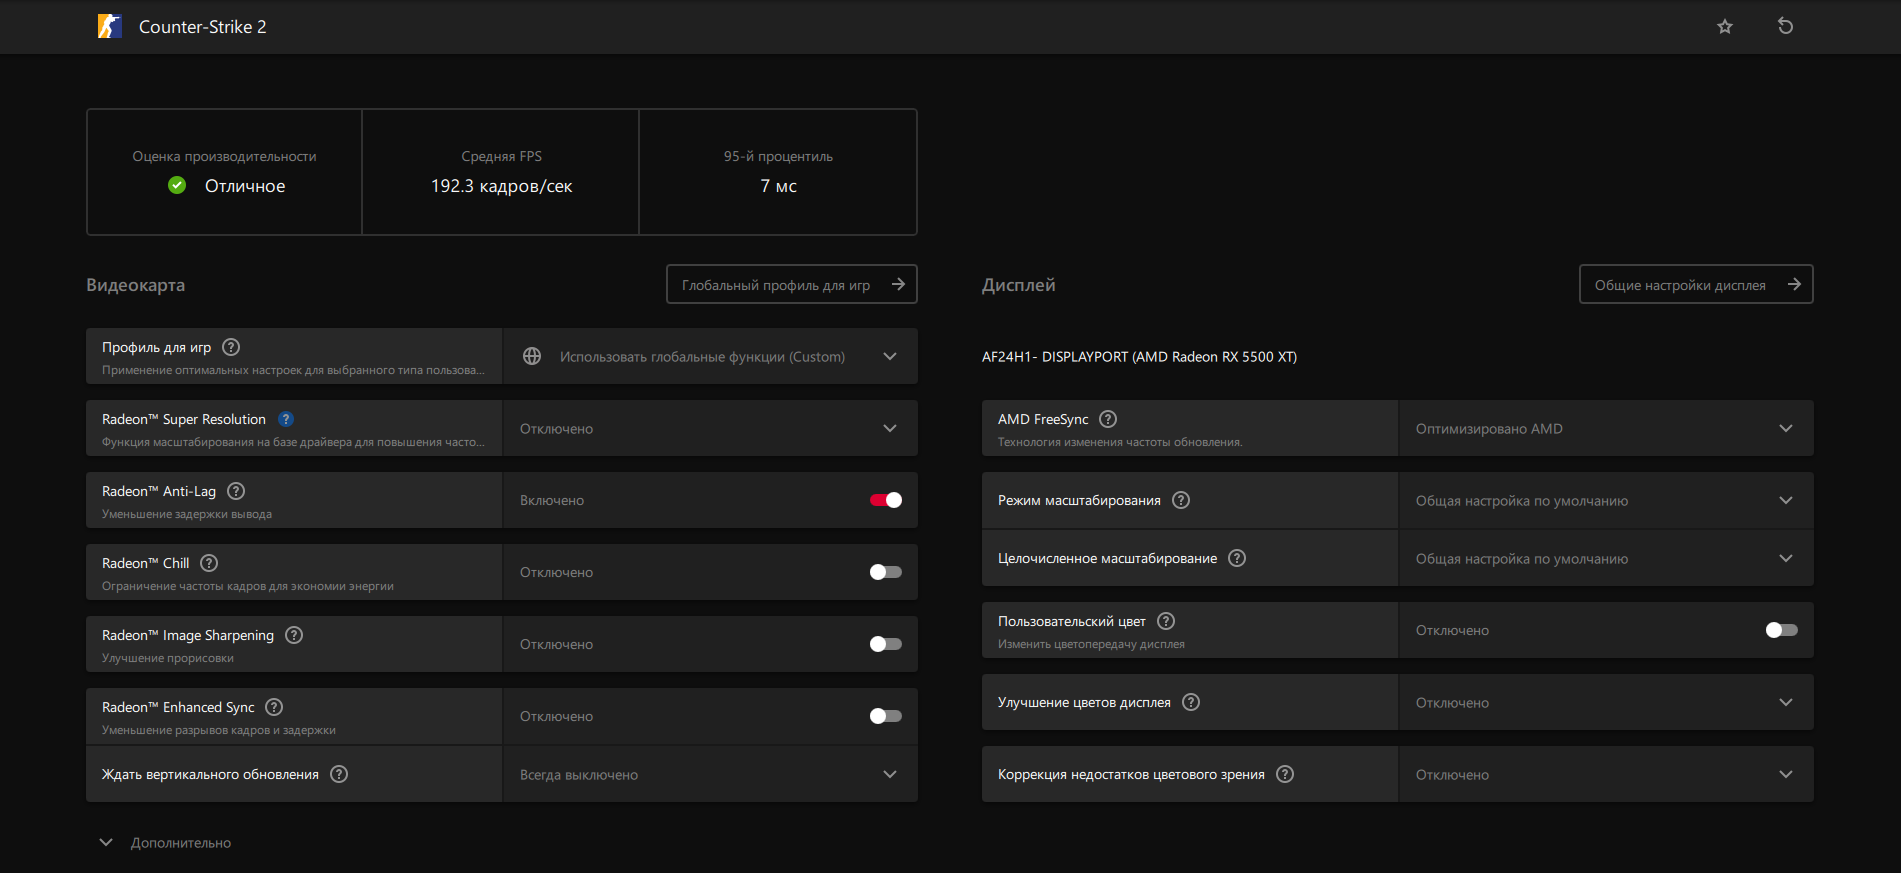Click help icon for Профиль для игр
The width and height of the screenshot is (1901, 873).
pos(231,347)
